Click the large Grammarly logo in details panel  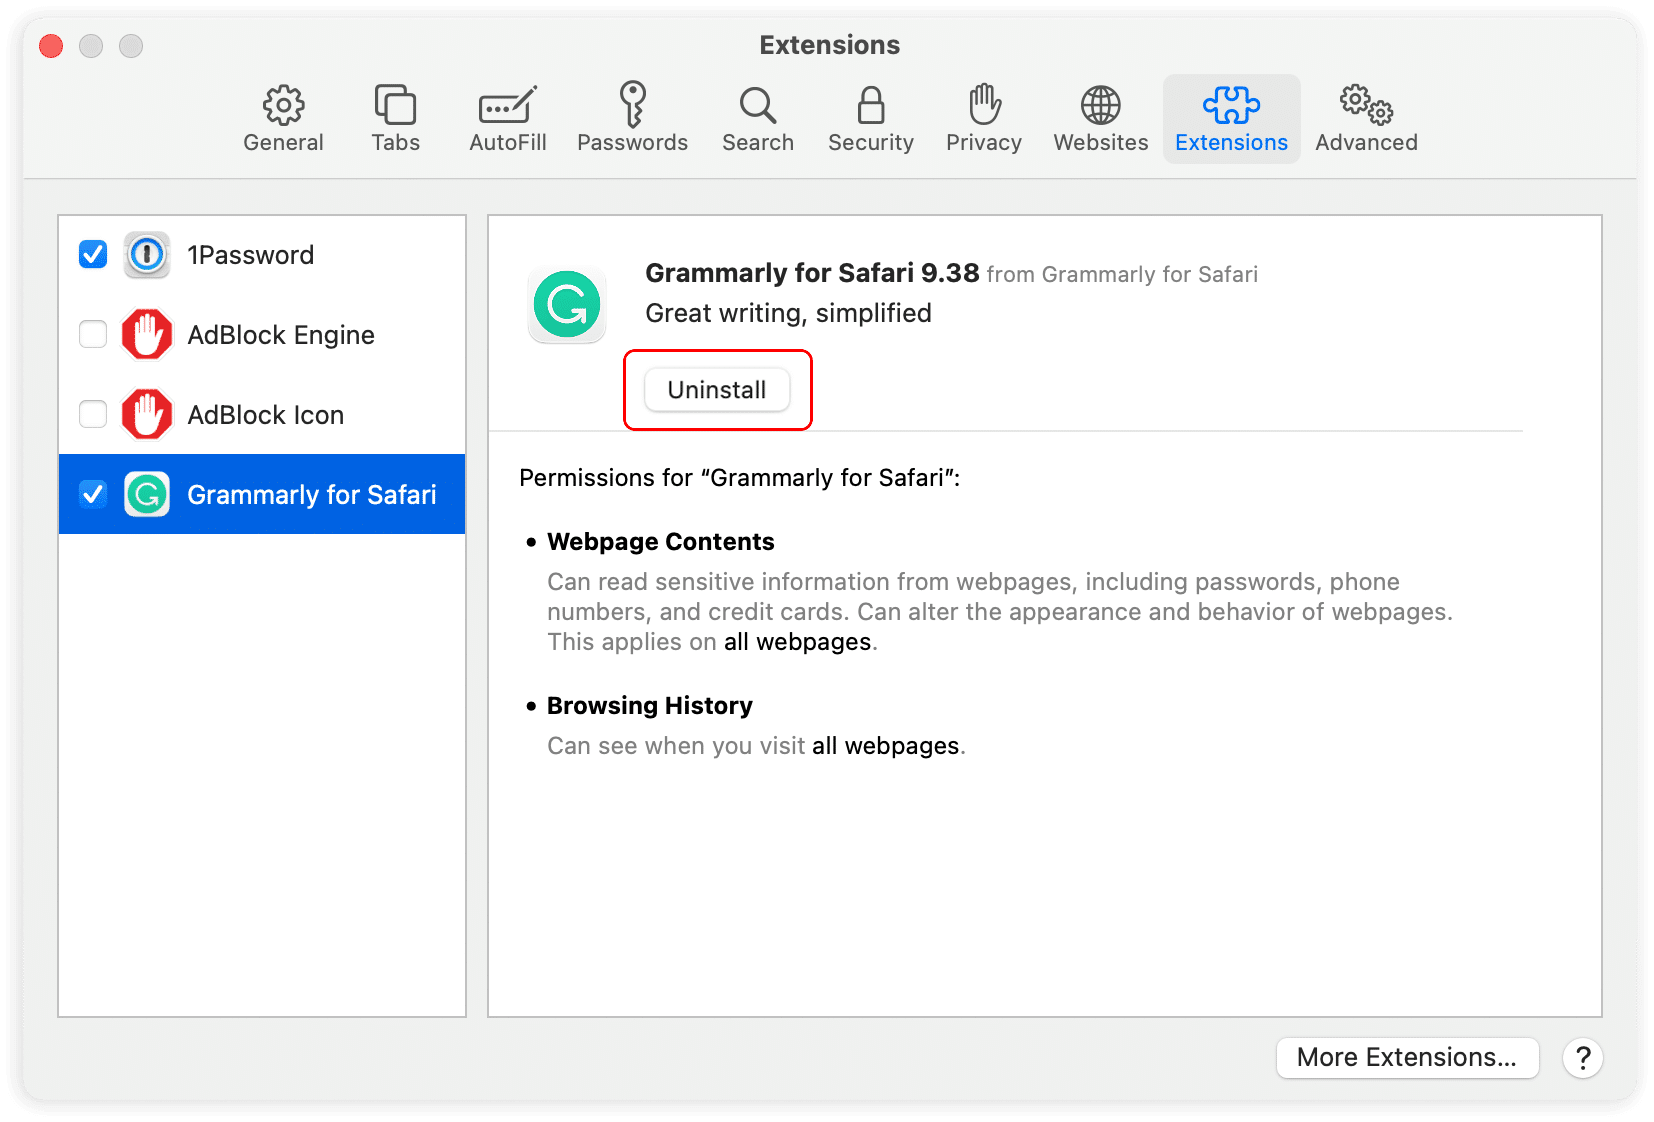567,305
